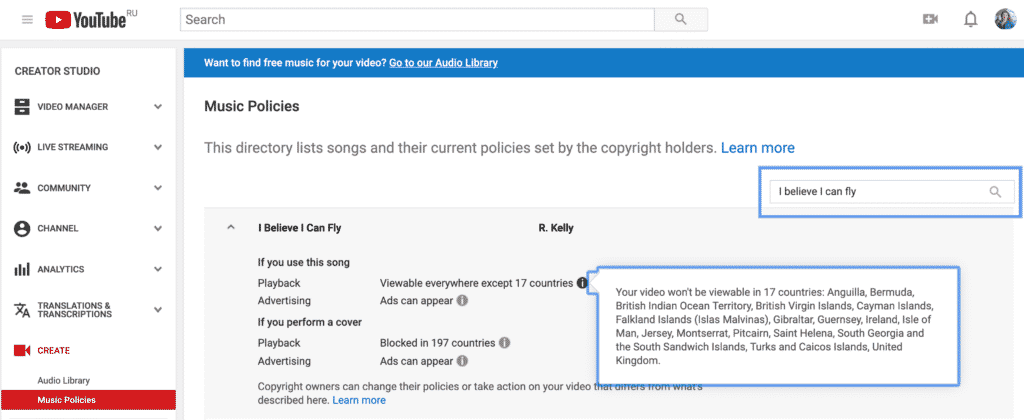Click Learn more beside directory description
1024x420 pixels.
coord(758,148)
